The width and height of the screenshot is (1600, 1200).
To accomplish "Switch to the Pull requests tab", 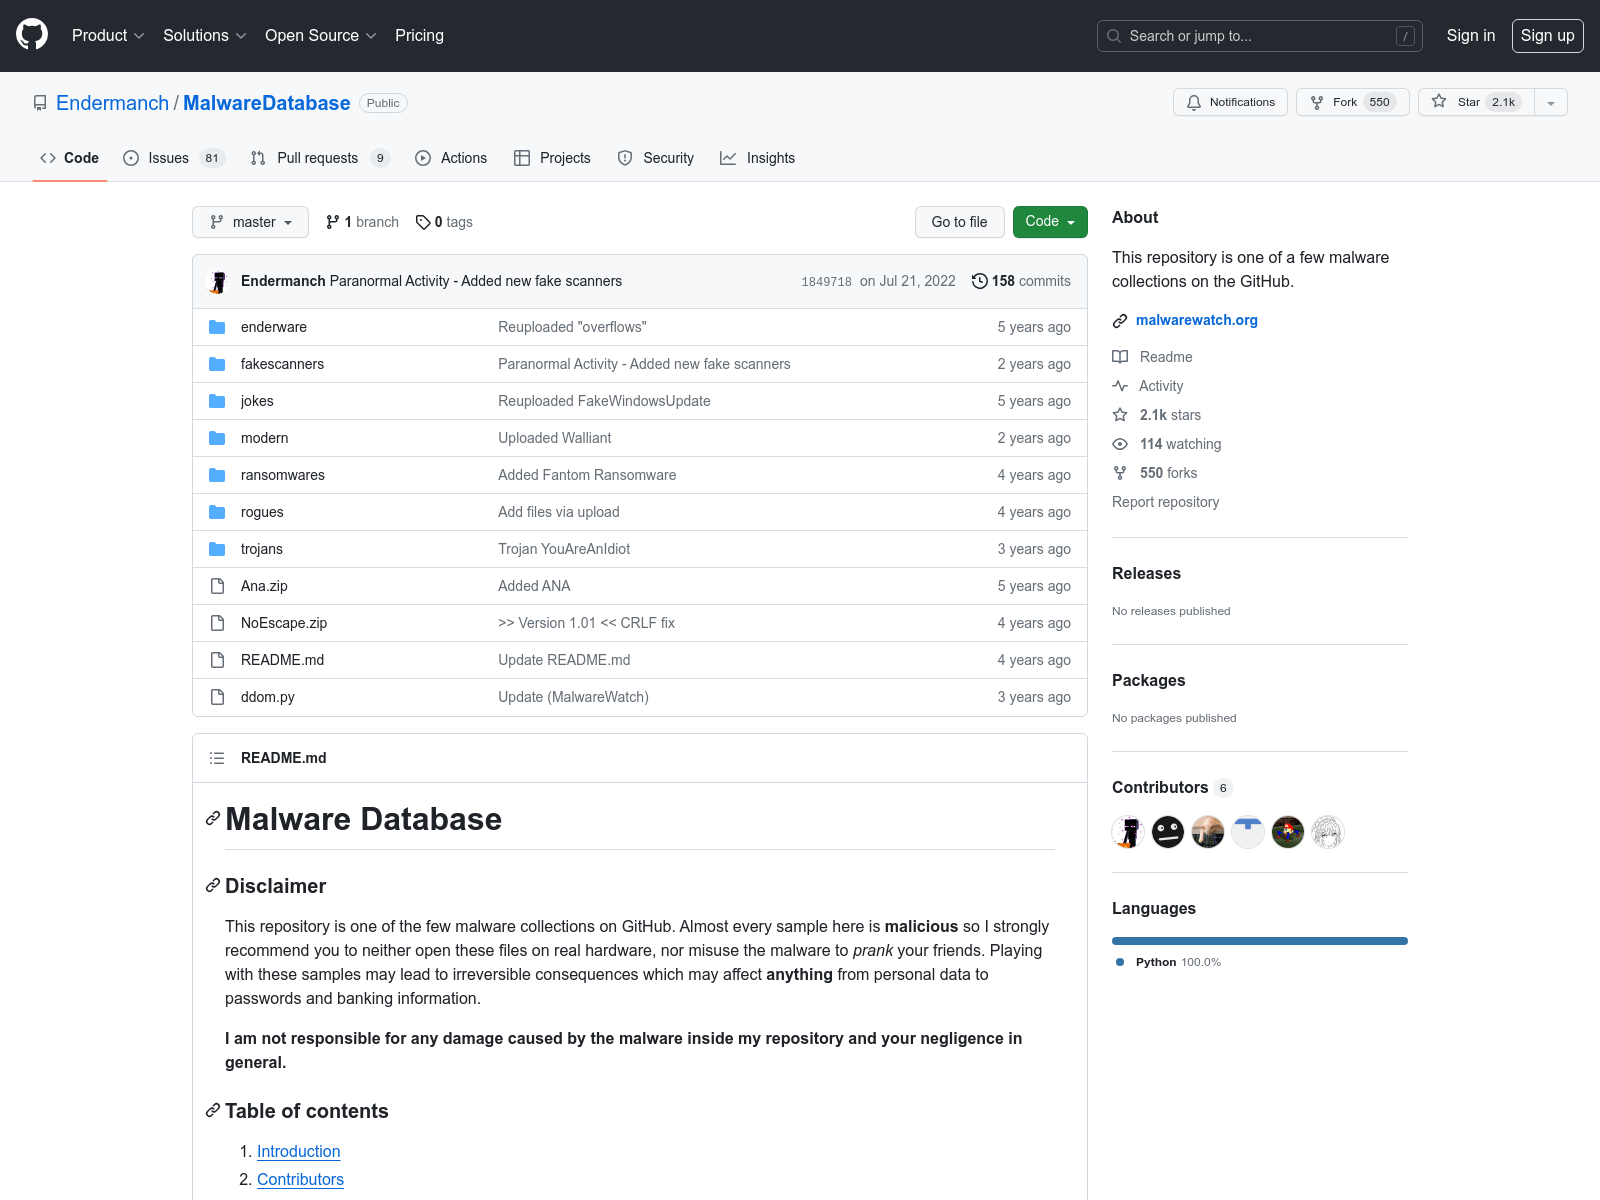I will [320, 158].
